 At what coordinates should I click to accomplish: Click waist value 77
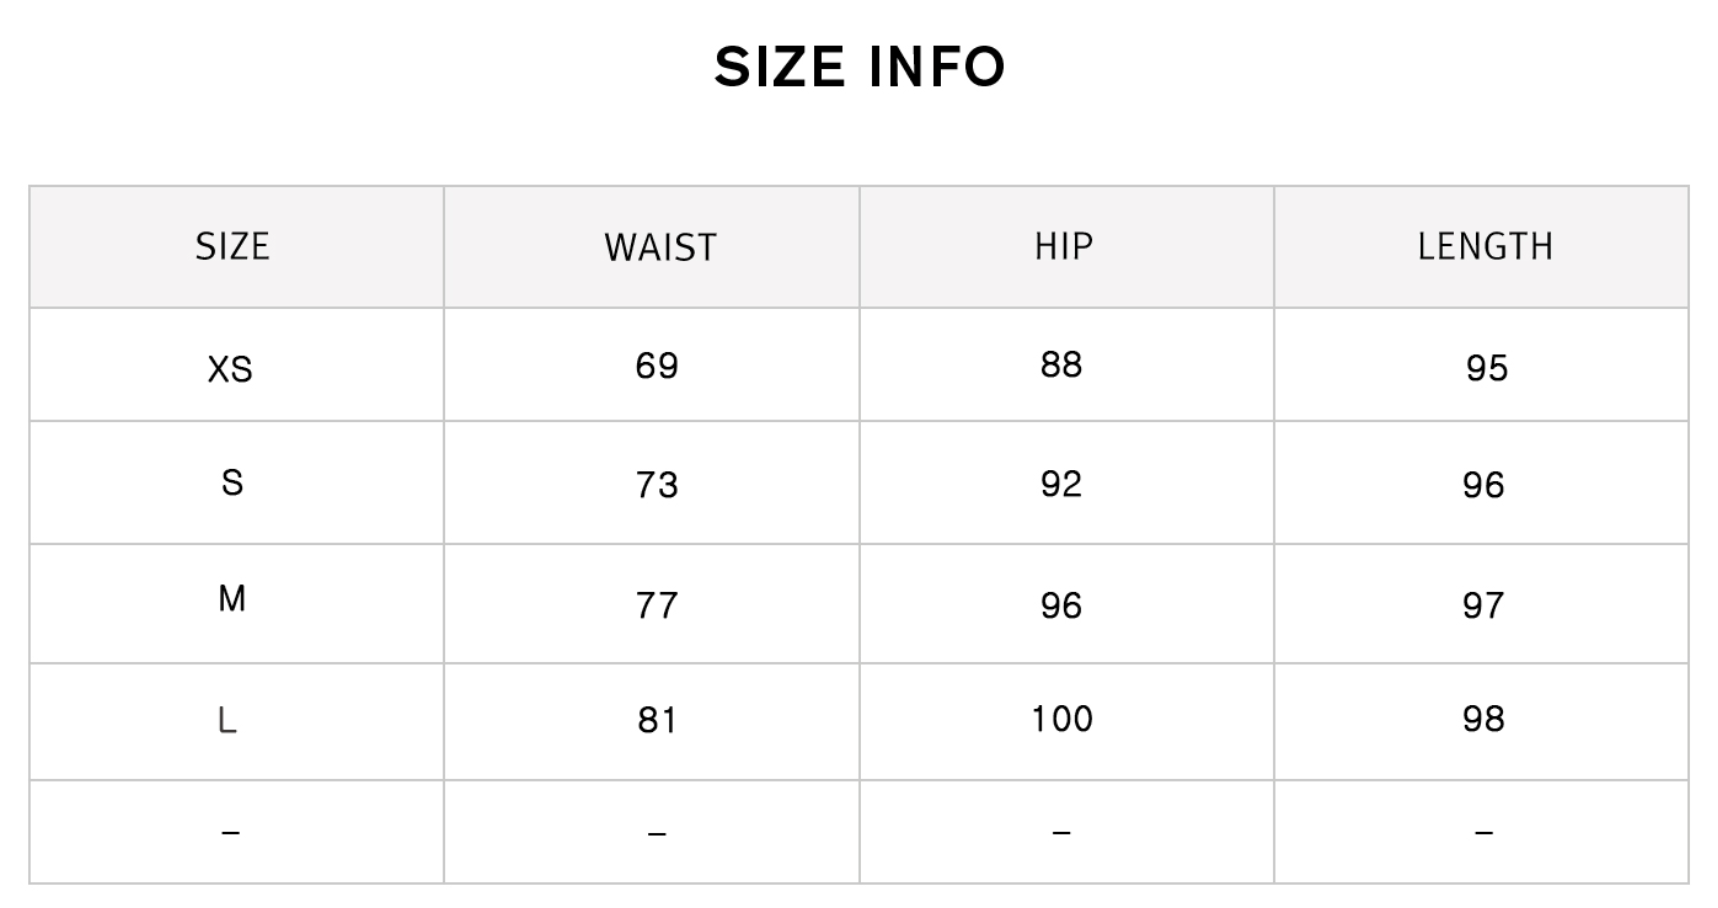(x=657, y=605)
